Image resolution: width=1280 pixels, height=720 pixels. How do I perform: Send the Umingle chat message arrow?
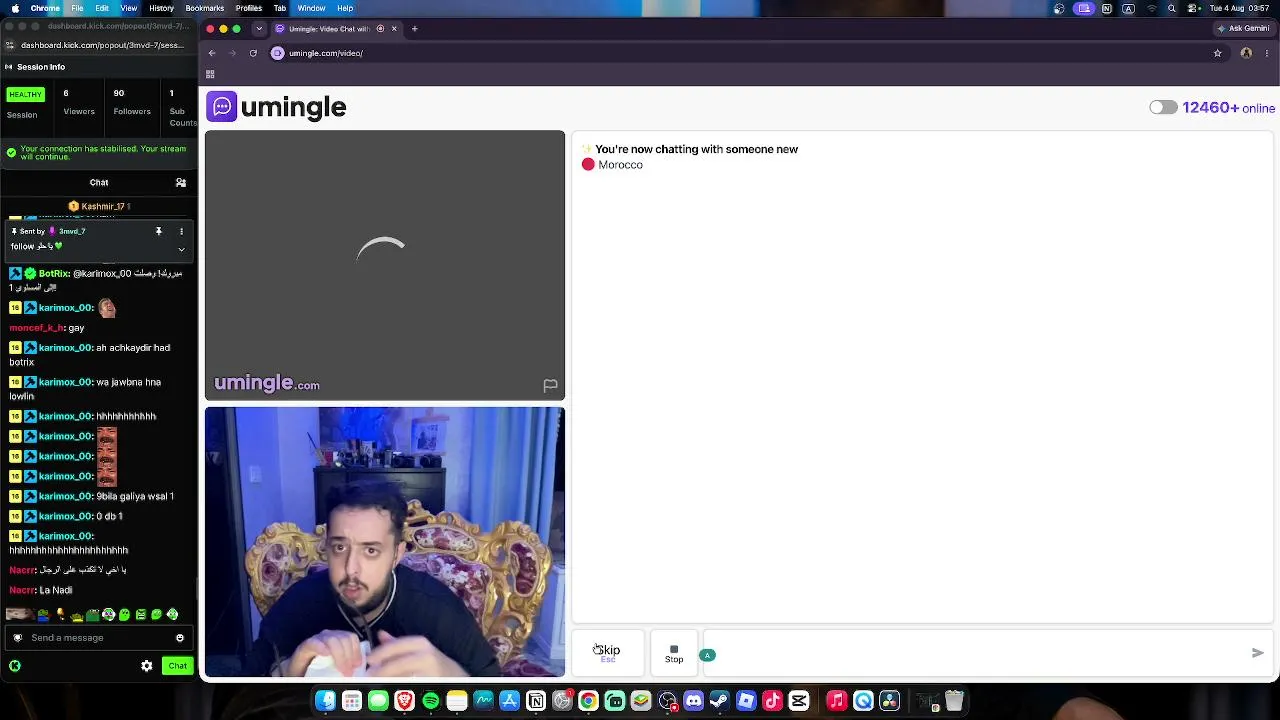pos(1257,653)
